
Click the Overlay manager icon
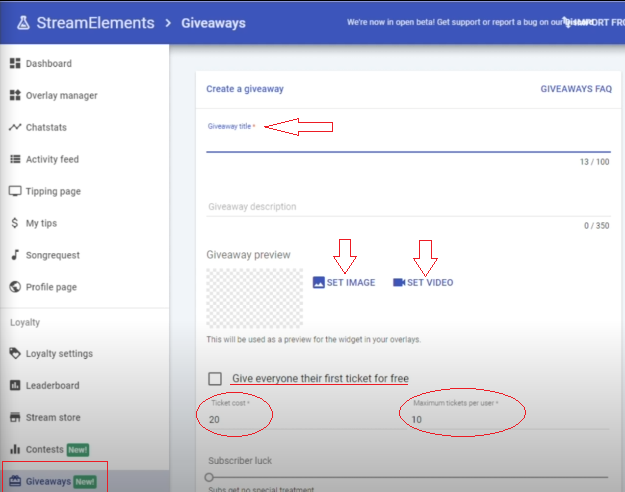point(15,95)
